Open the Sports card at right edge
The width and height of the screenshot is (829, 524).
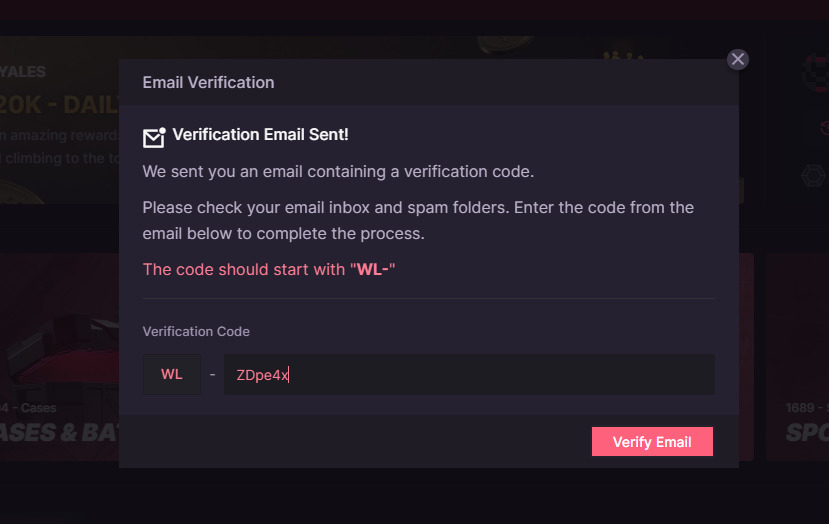805,432
